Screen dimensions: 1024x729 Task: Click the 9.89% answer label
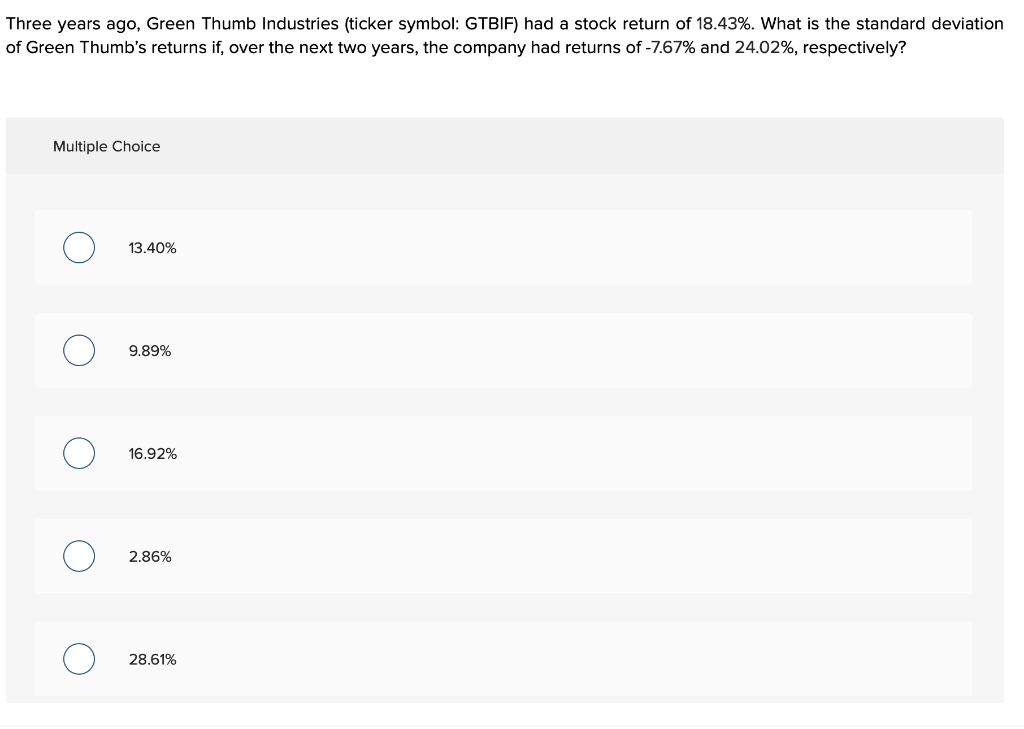150,351
